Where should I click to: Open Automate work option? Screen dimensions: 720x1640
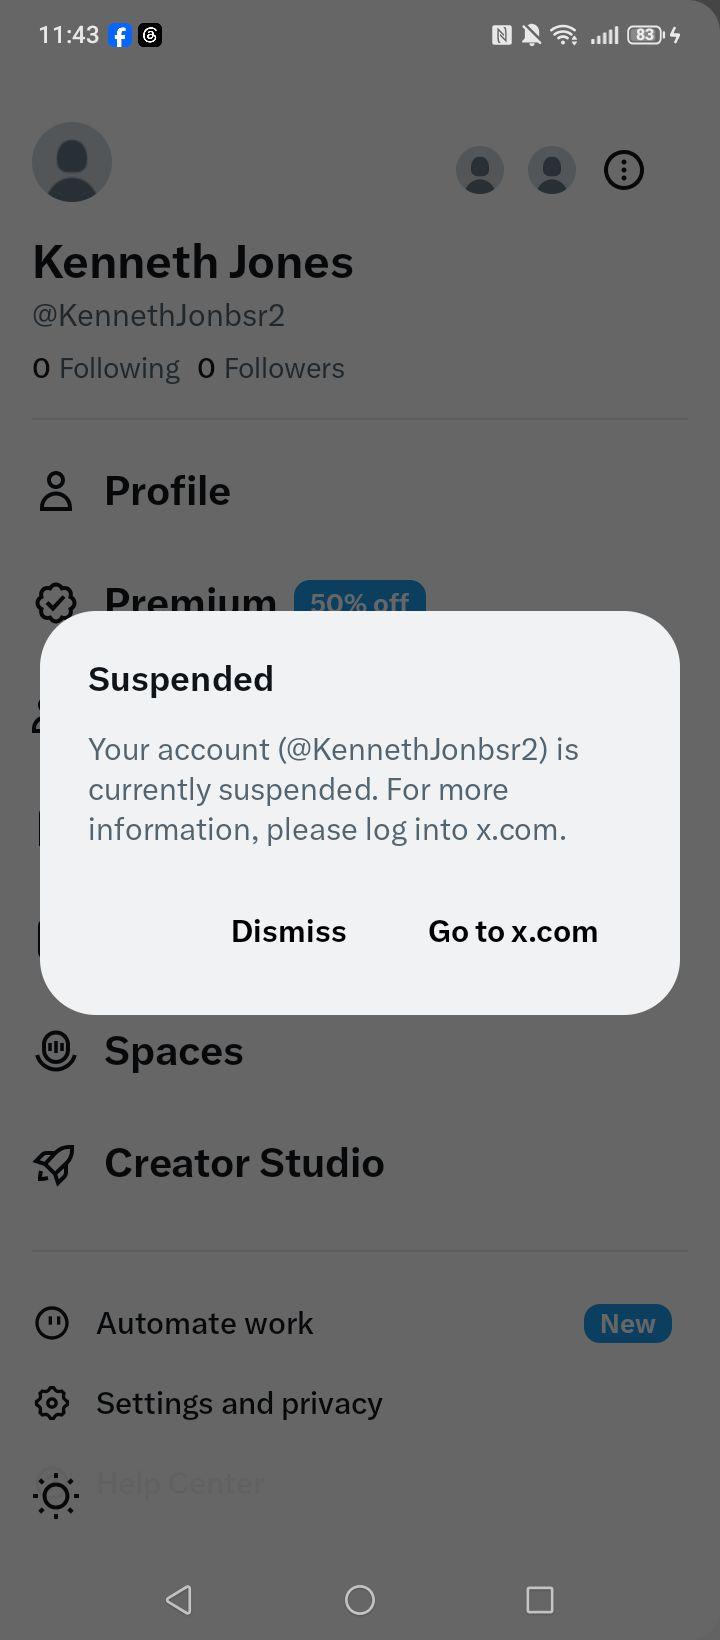point(360,1323)
